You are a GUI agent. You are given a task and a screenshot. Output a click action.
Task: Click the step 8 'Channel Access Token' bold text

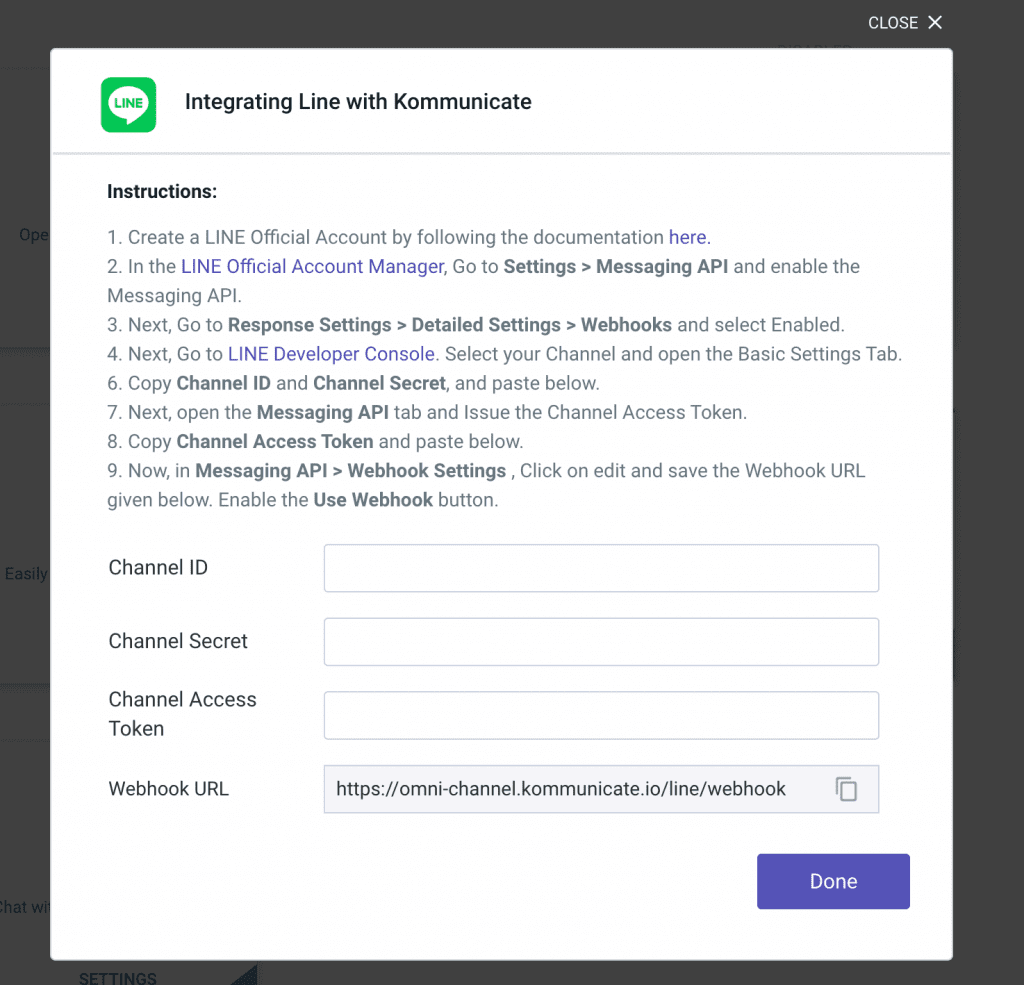(x=275, y=442)
